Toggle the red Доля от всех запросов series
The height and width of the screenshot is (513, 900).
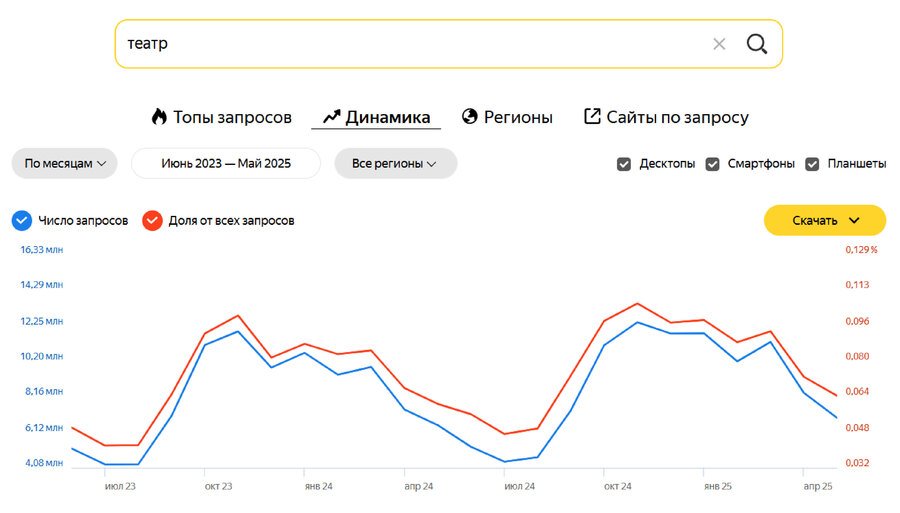click(152, 220)
